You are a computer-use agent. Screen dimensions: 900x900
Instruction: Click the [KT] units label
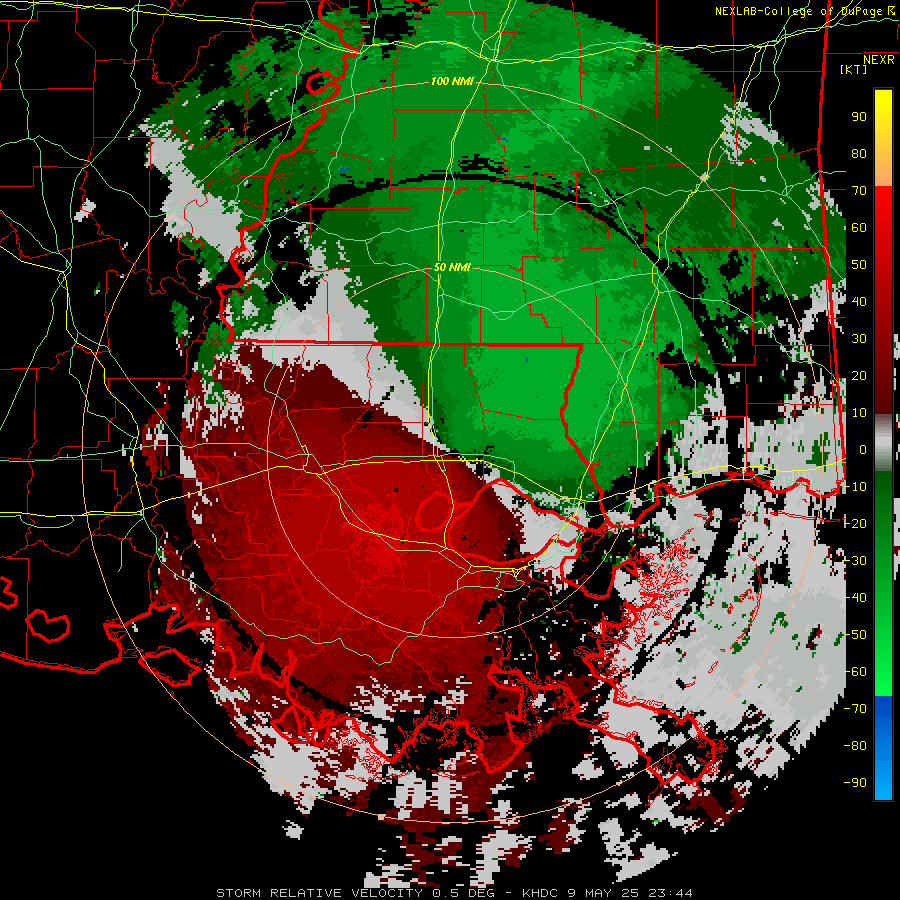(x=853, y=69)
